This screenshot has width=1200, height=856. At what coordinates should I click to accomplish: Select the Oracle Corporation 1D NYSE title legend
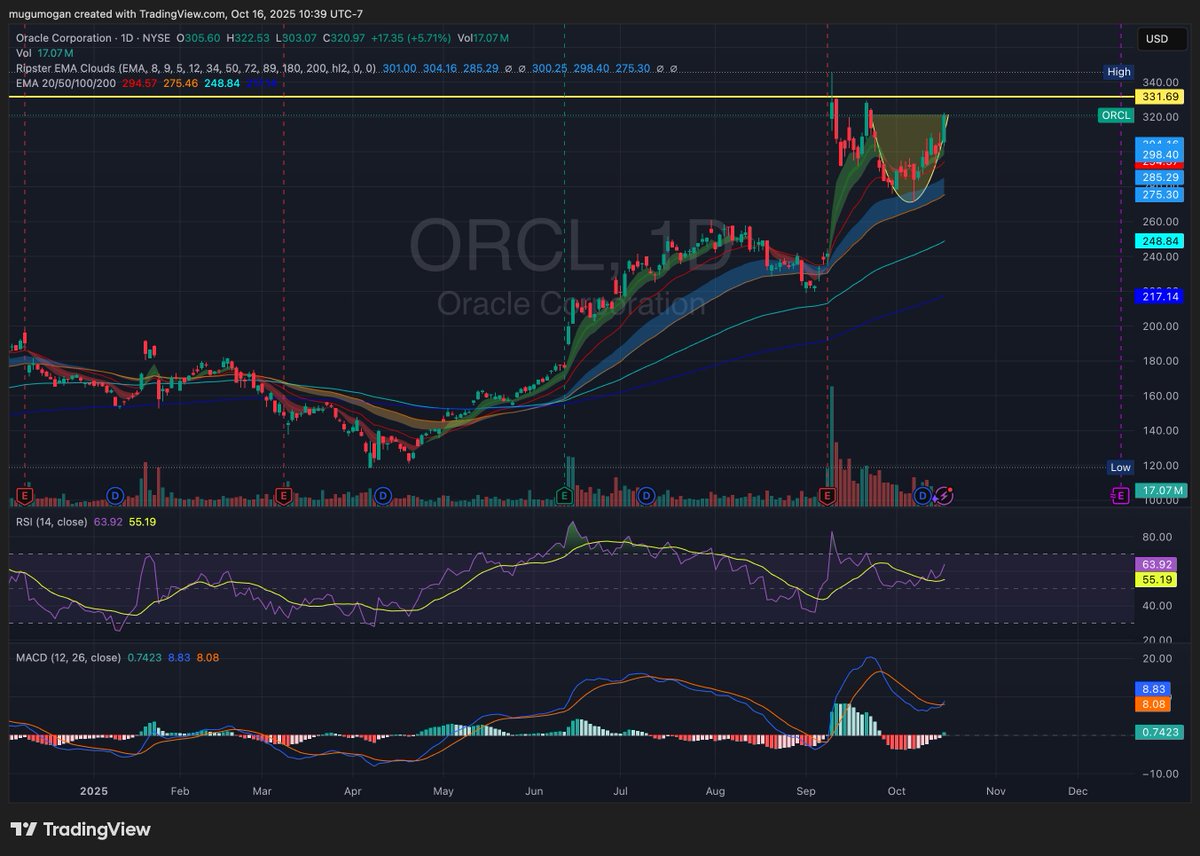(x=93, y=38)
